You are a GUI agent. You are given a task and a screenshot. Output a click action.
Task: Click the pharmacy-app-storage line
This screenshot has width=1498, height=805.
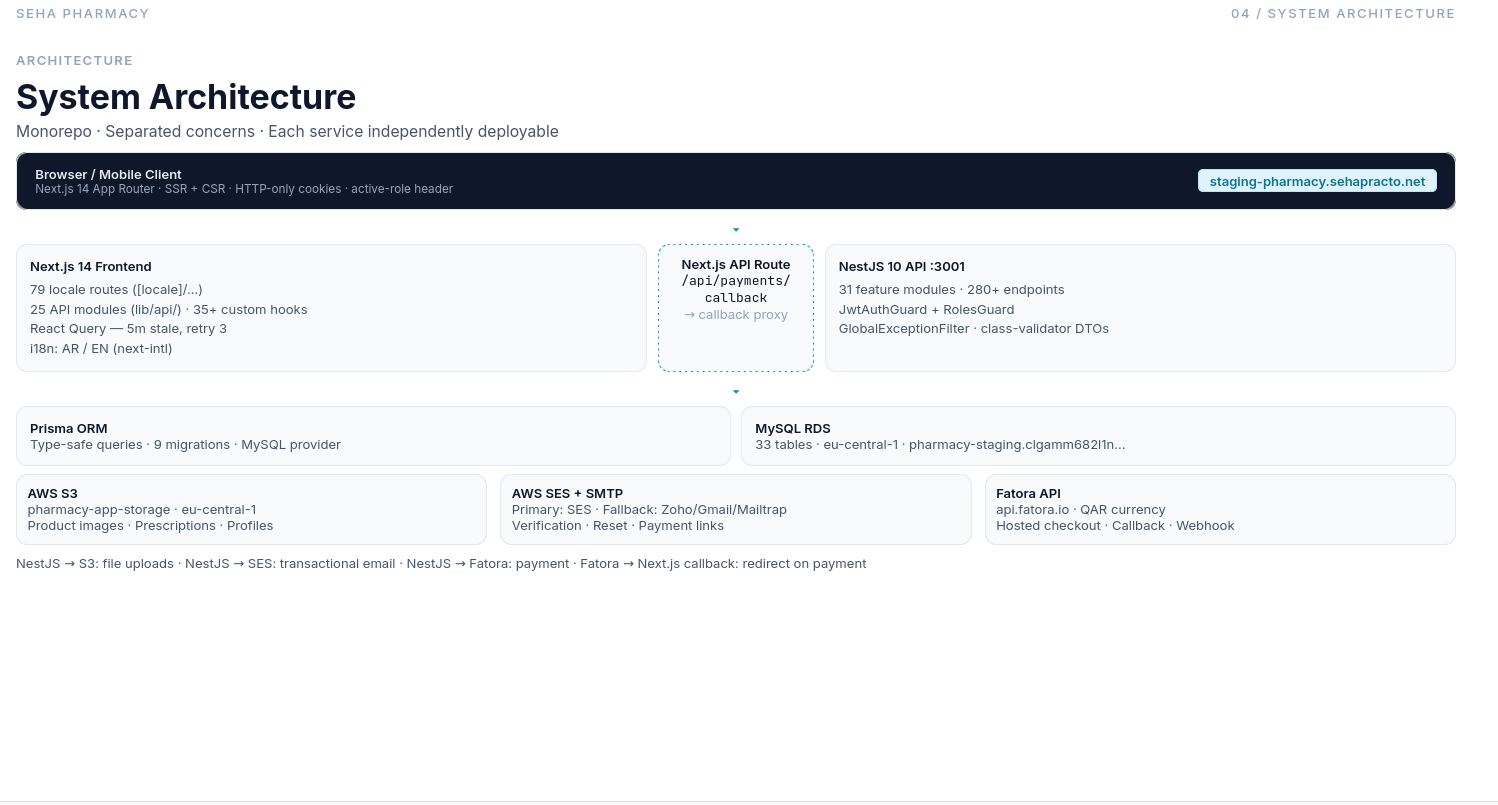(x=142, y=510)
